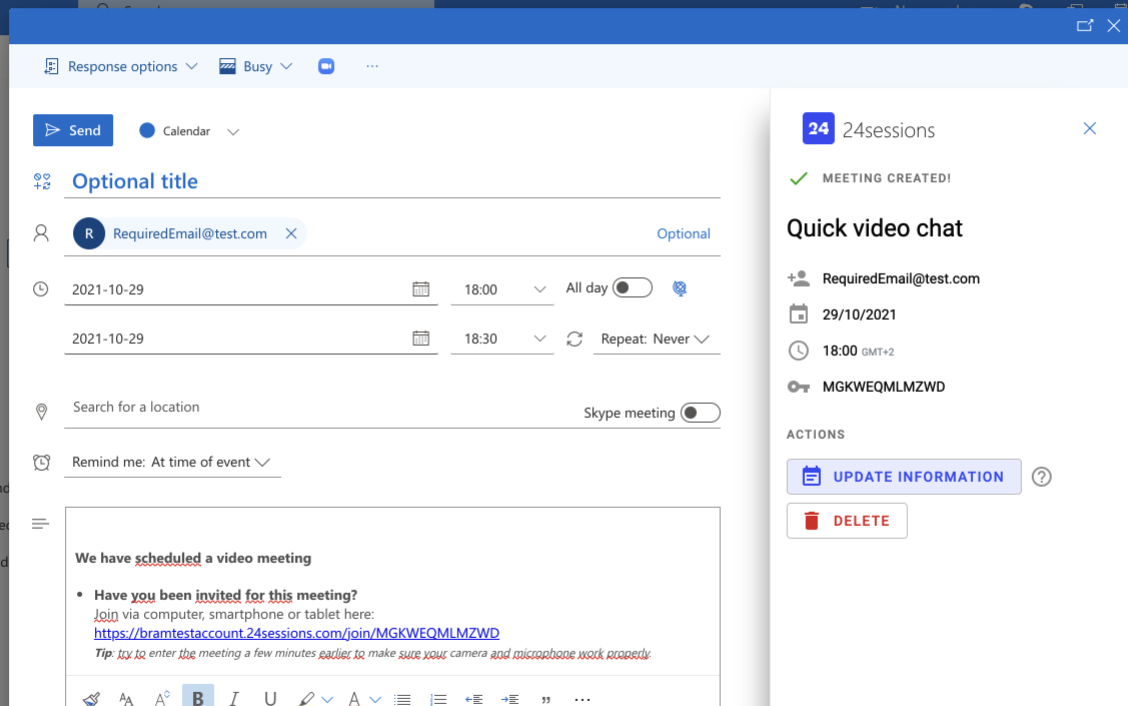Click the Zoom meeting icon in toolbar
The width and height of the screenshot is (1128, 706).
pyautogui.click(x=326, y=66)
